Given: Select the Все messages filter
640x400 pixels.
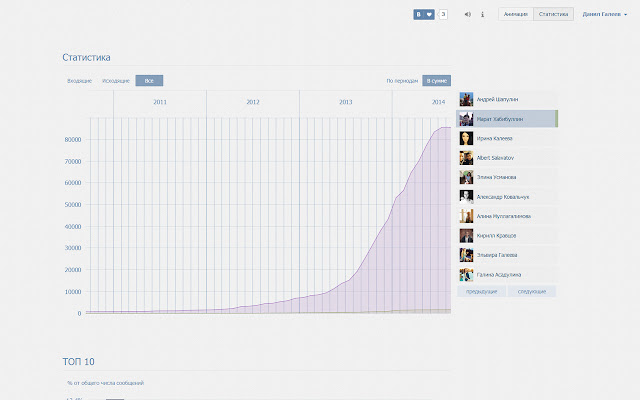Looking at the screenshot, I should pos(149,81).
